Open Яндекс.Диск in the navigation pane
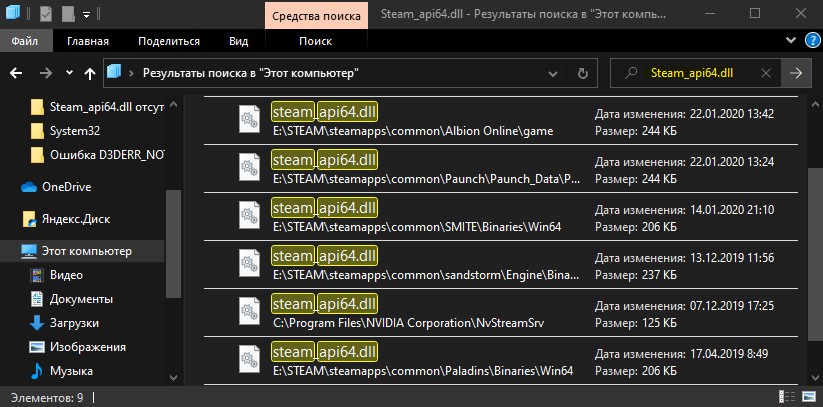Screen dimensions: 823x407 coord(76,219)
